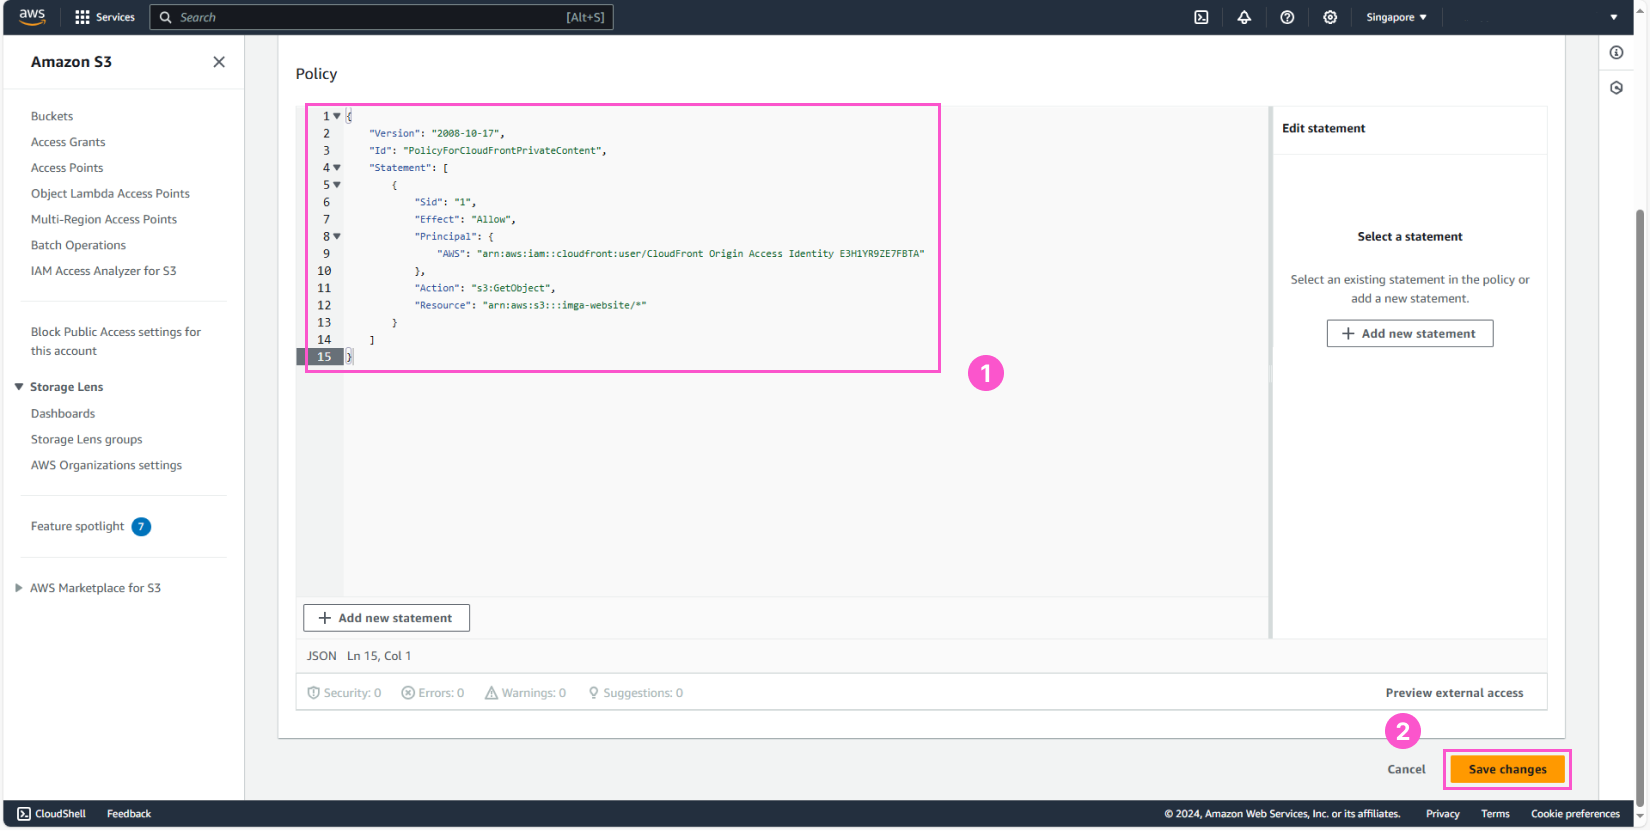Click the Ln 15, Col 1 status text
This screenshot has height=831, width=1650.
(379, 656)
